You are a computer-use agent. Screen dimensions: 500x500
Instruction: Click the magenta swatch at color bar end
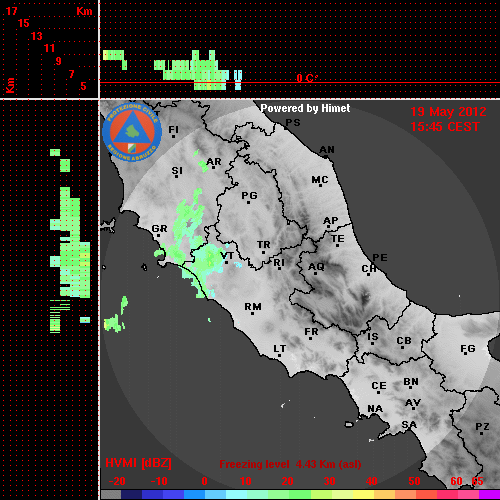point(489,495)
